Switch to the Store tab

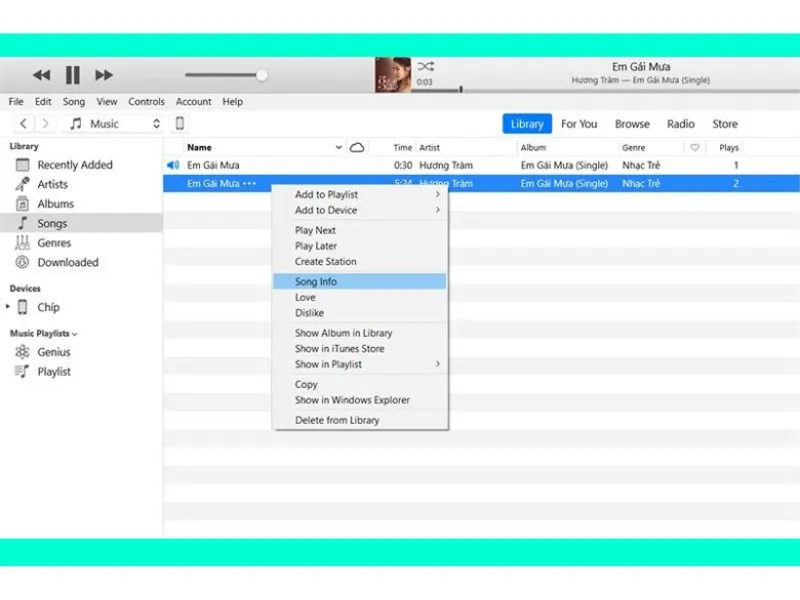click(x=725, y=124)
